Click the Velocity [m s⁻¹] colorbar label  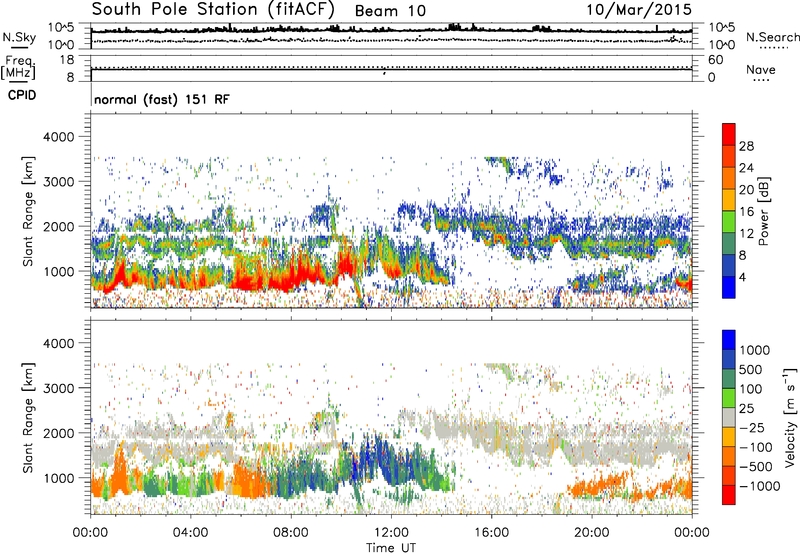pos(790,417)
